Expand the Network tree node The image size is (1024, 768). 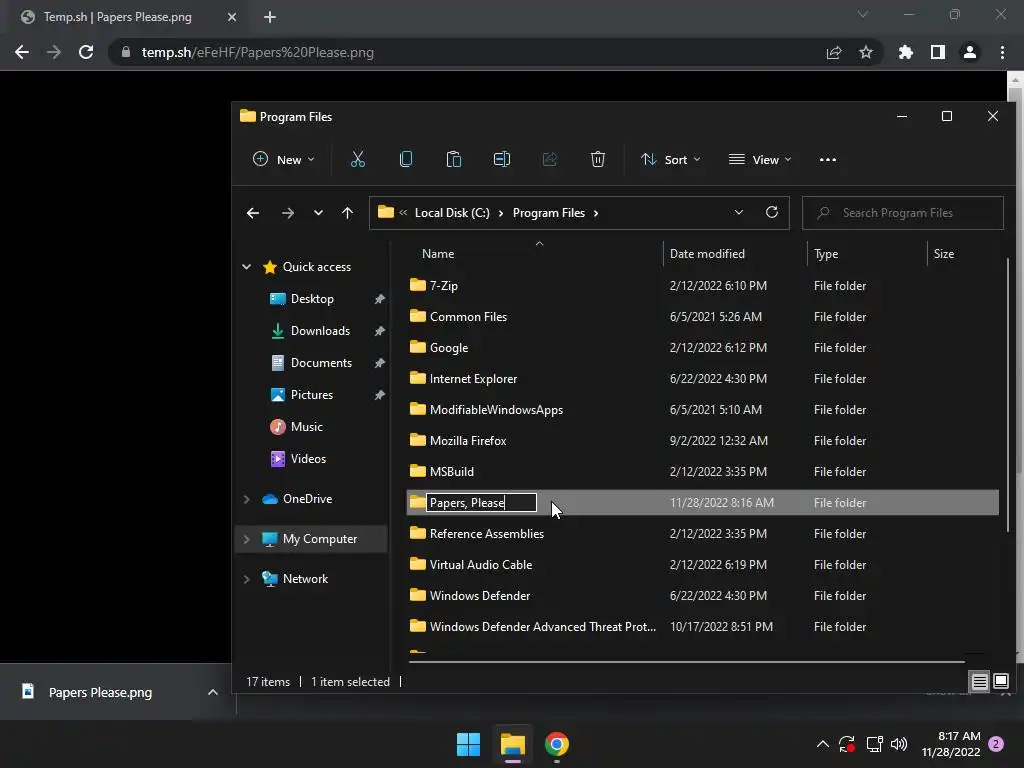coord(247,579)
